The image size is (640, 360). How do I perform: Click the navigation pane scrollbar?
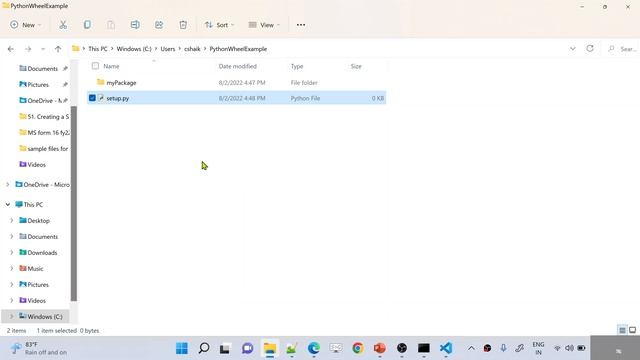point(74,203)
